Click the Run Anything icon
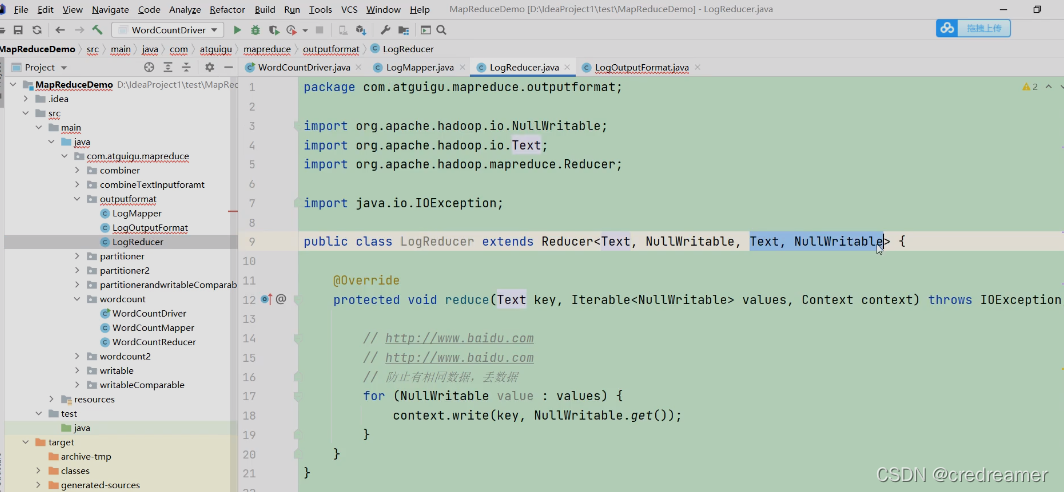This screenshot has width=1064, height=492. [425, 30]
